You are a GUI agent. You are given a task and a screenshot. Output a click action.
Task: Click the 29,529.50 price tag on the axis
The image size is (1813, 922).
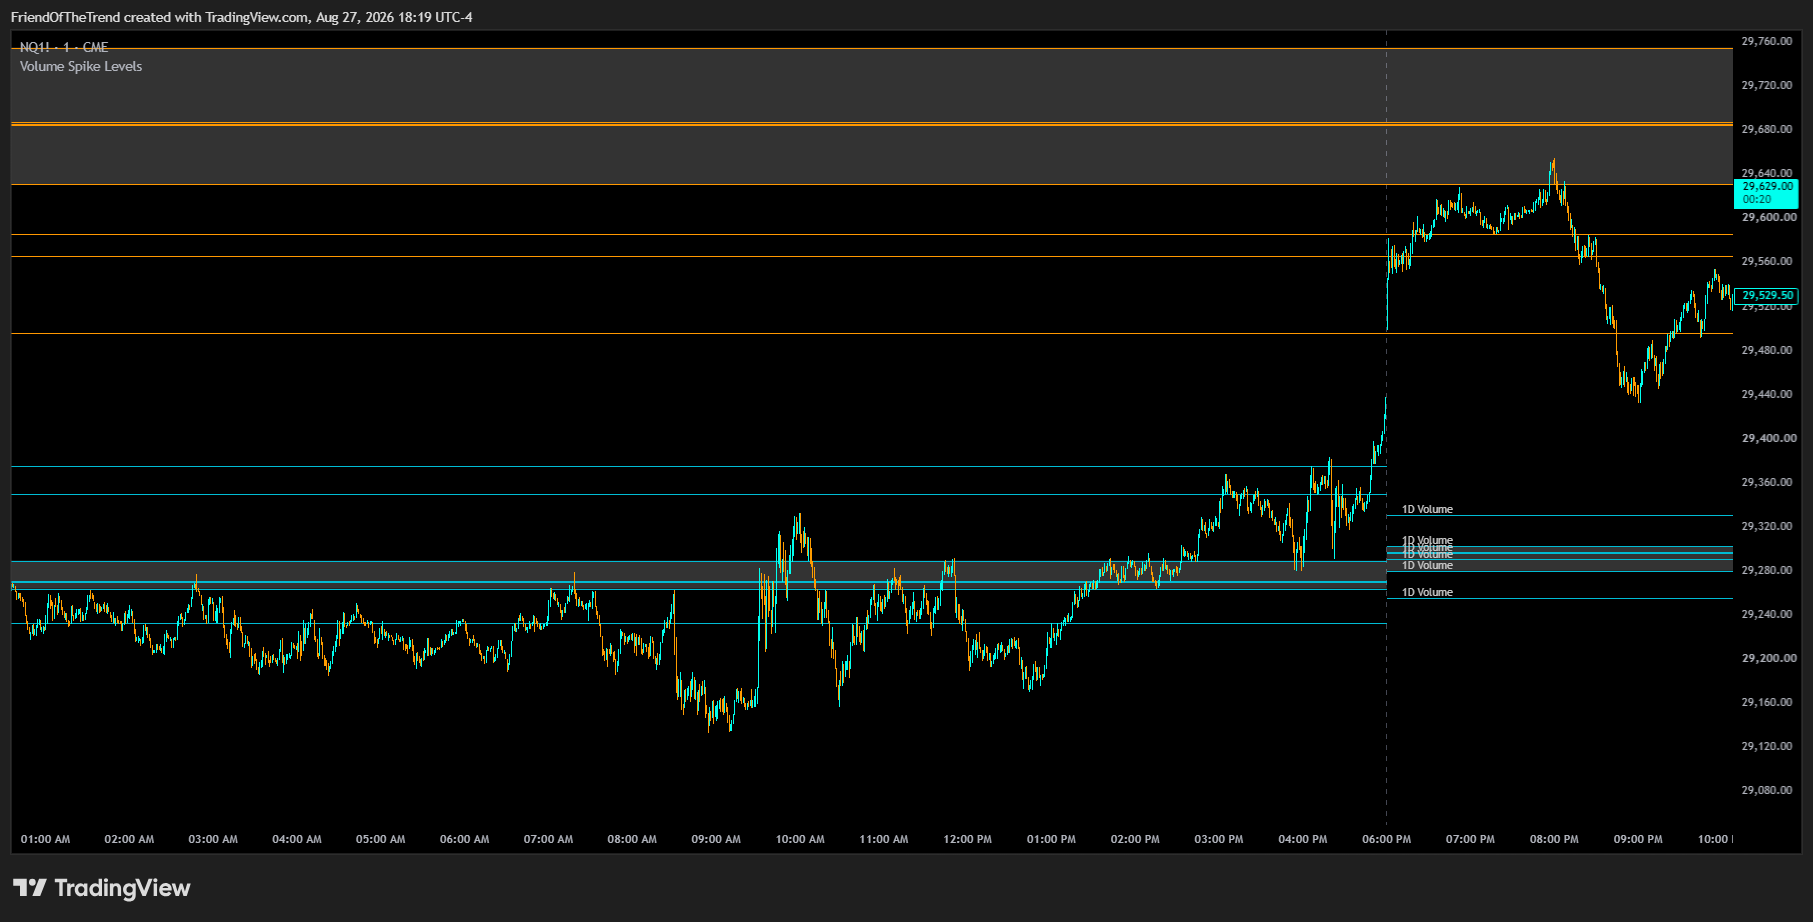coord(1766,295)
